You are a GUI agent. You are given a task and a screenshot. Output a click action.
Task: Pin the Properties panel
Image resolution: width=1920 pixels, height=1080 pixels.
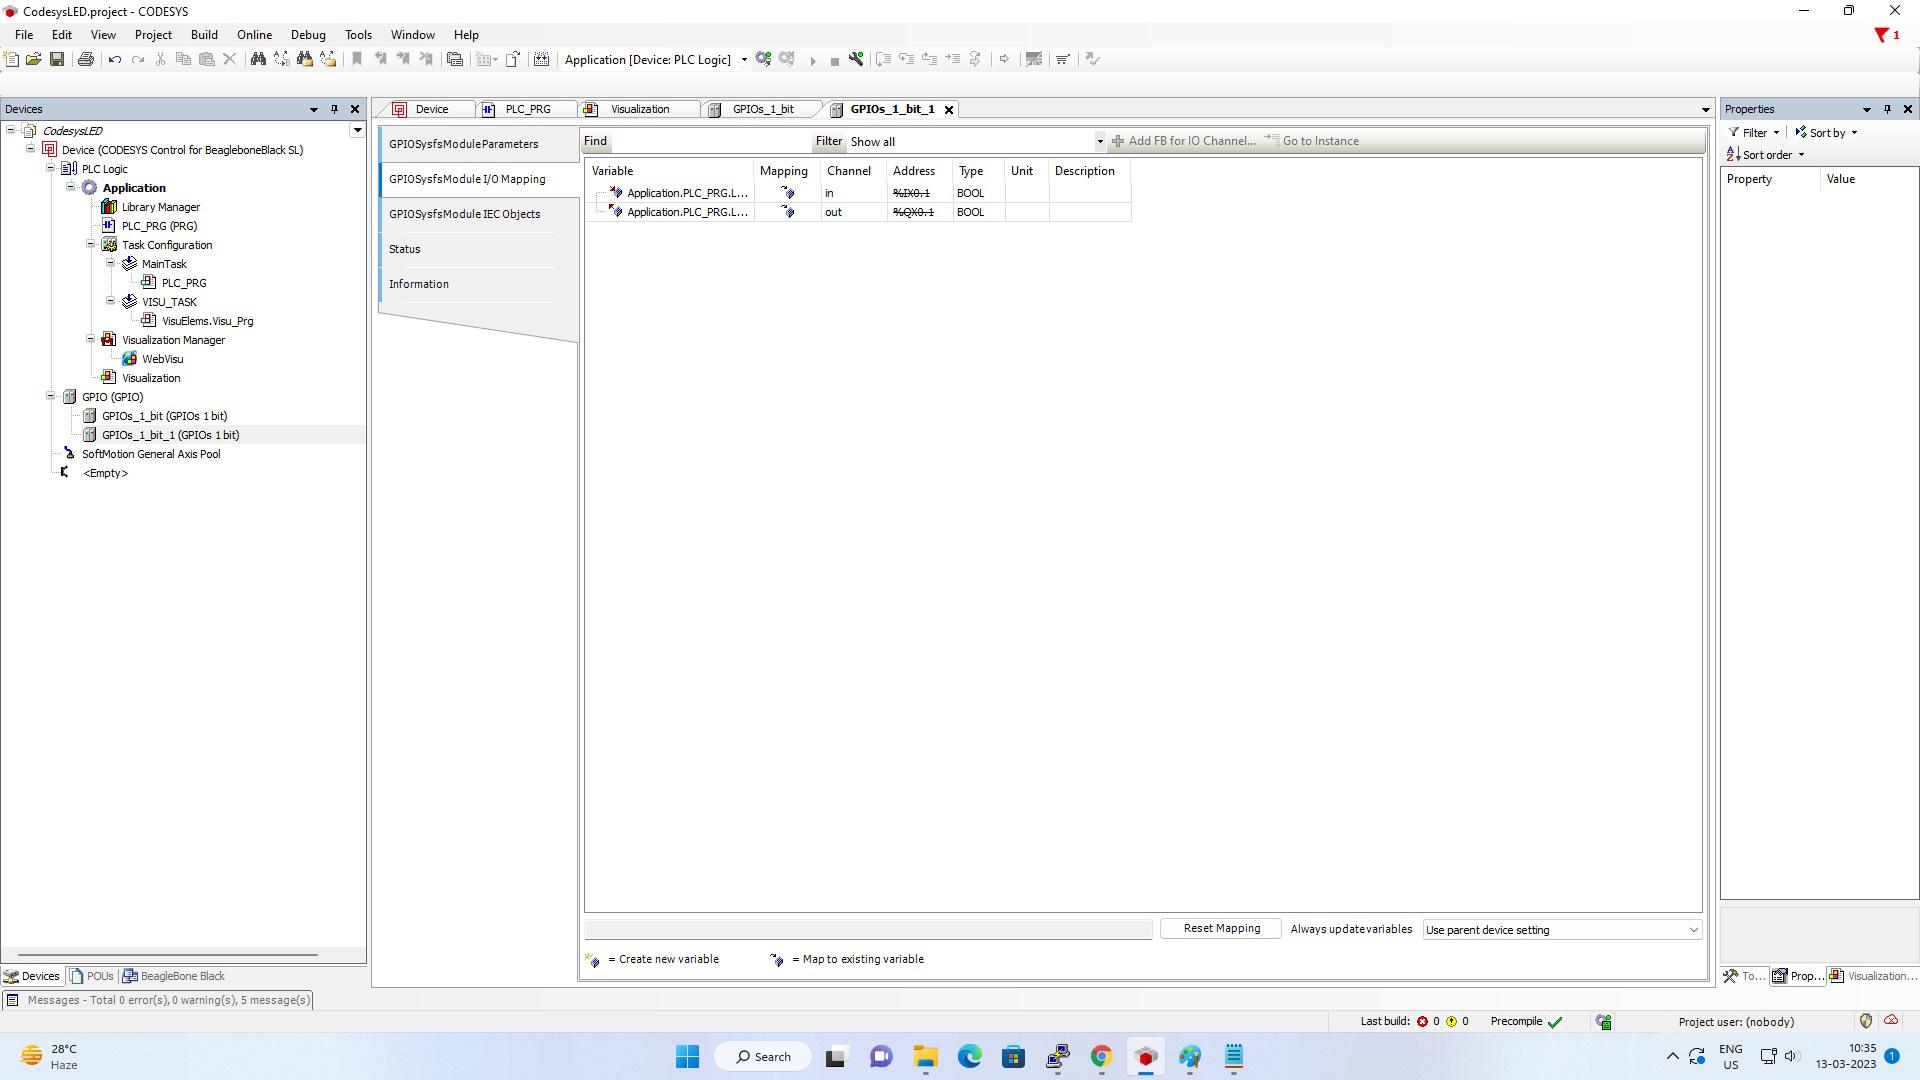point(1887,109)
